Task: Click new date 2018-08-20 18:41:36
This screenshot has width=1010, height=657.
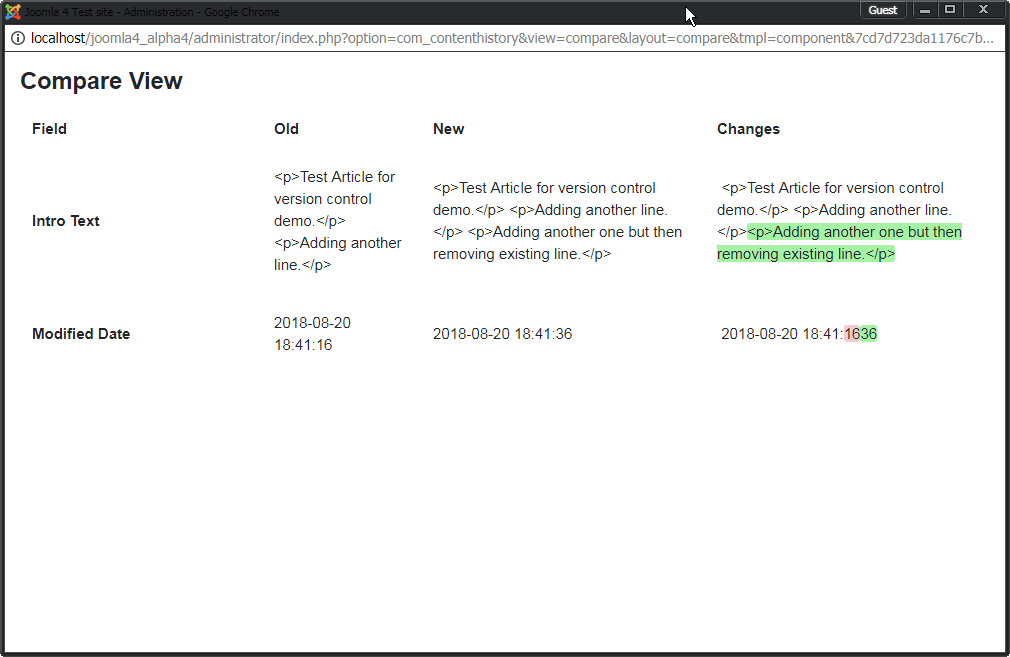Action: pos(502,334)
